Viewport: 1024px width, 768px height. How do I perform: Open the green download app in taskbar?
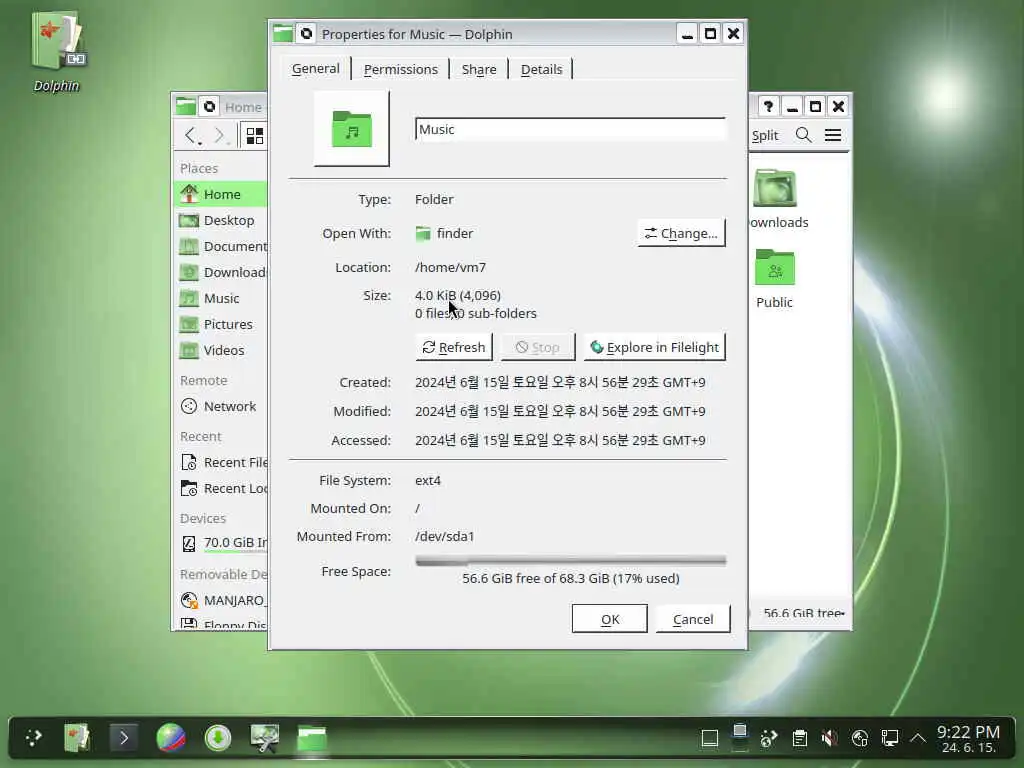217,738
